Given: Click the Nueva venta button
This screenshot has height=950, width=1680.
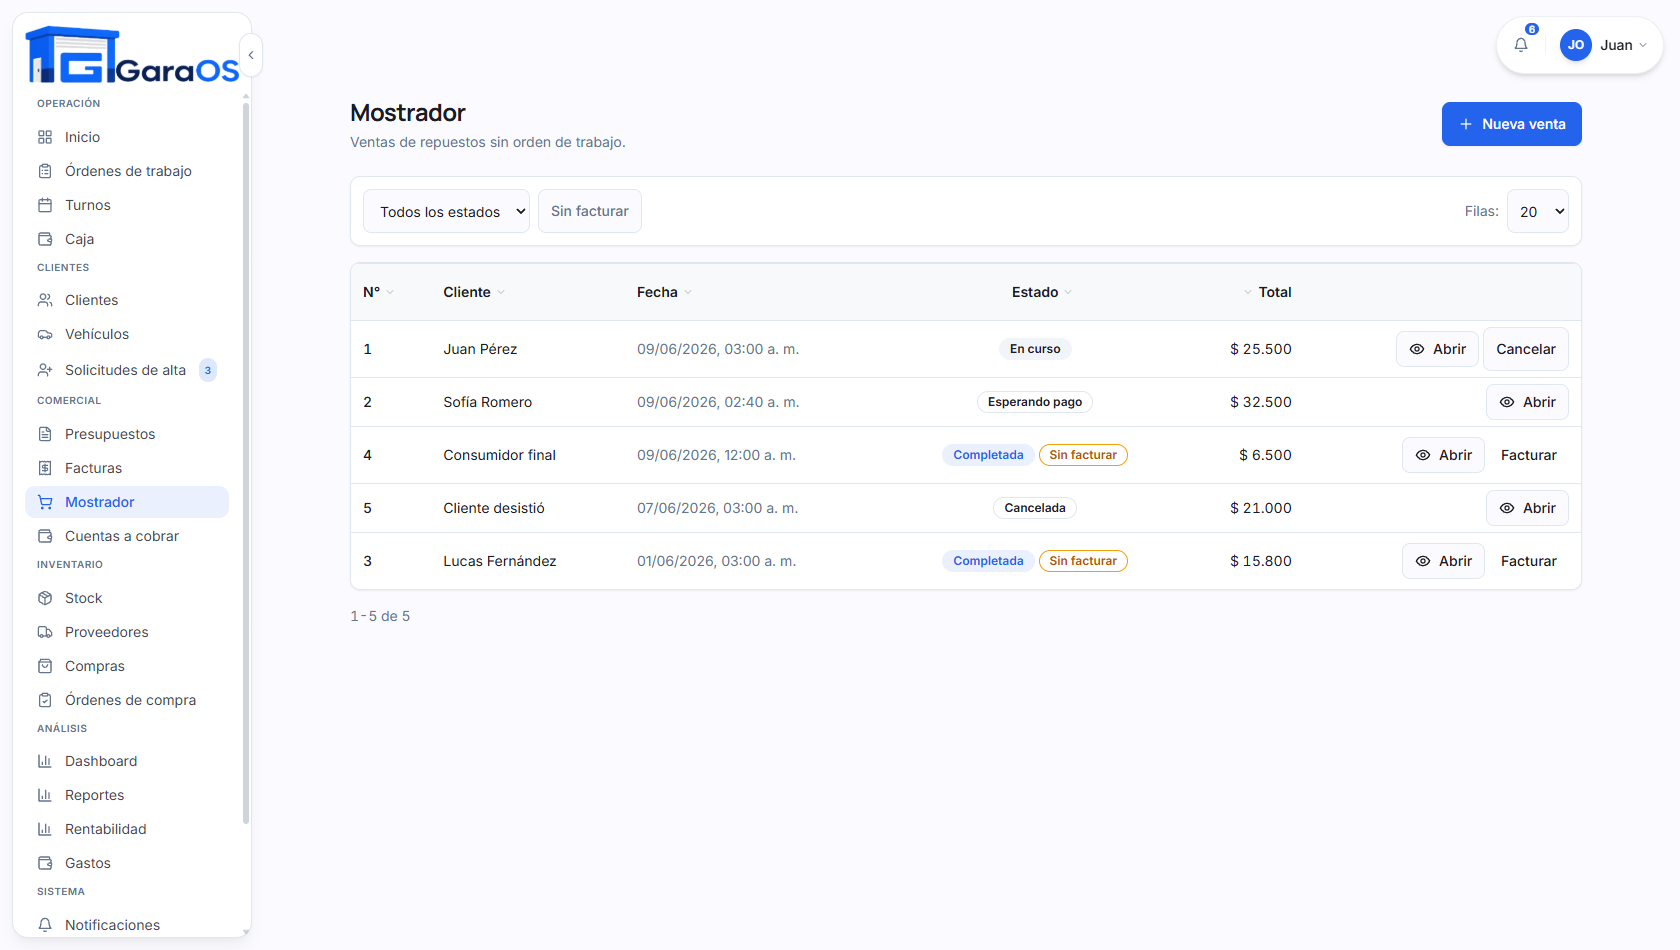Looking at the screenshot, I should click(1511, 124).
